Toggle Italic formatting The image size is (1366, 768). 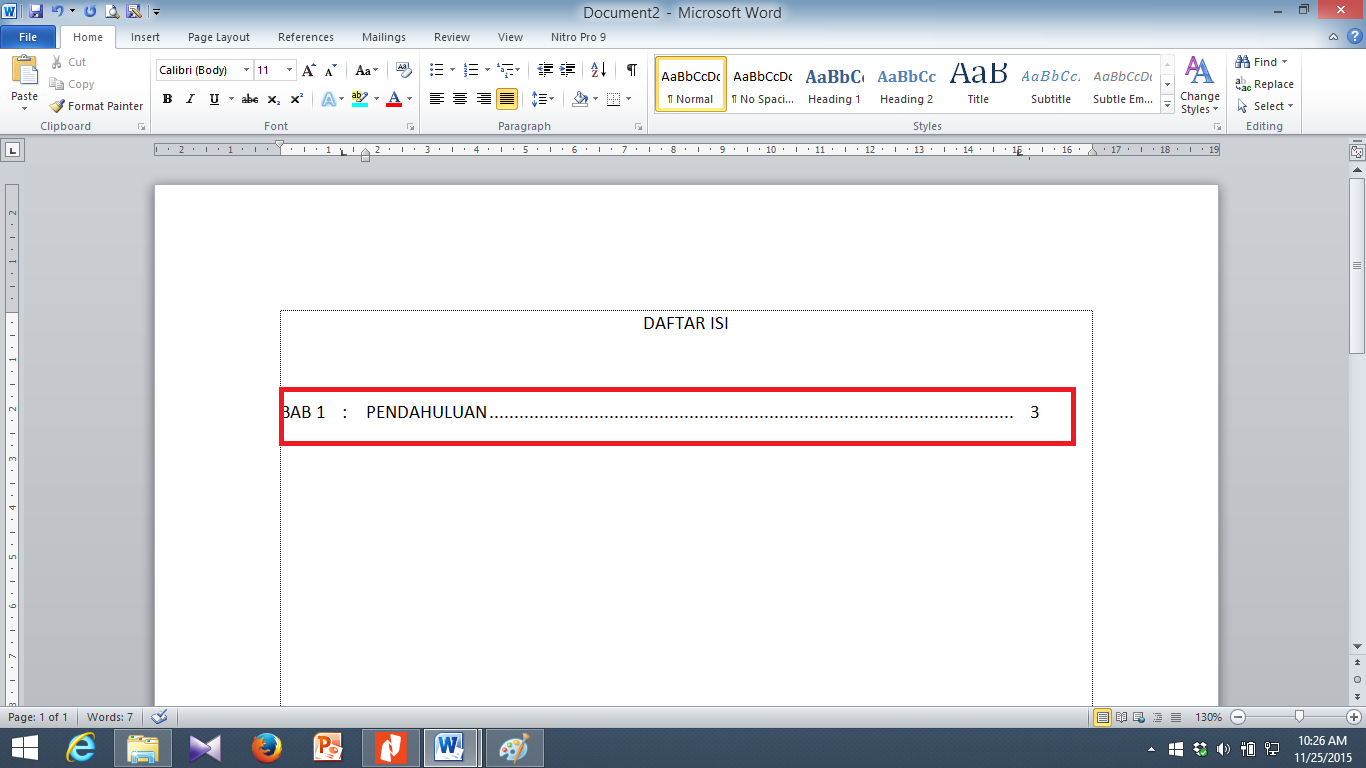point(190,99)
